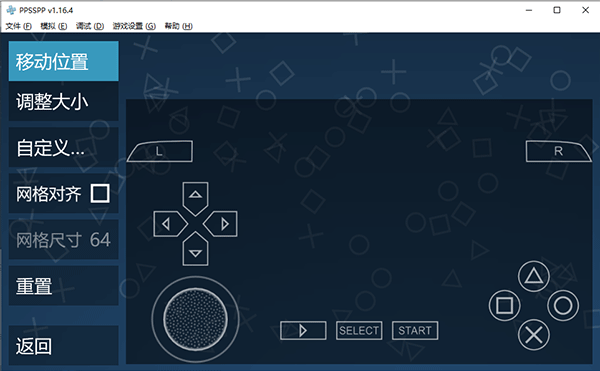The image size is (600, 371).
Task: Select the R shoulder button control
Action: tap(559, 151)
